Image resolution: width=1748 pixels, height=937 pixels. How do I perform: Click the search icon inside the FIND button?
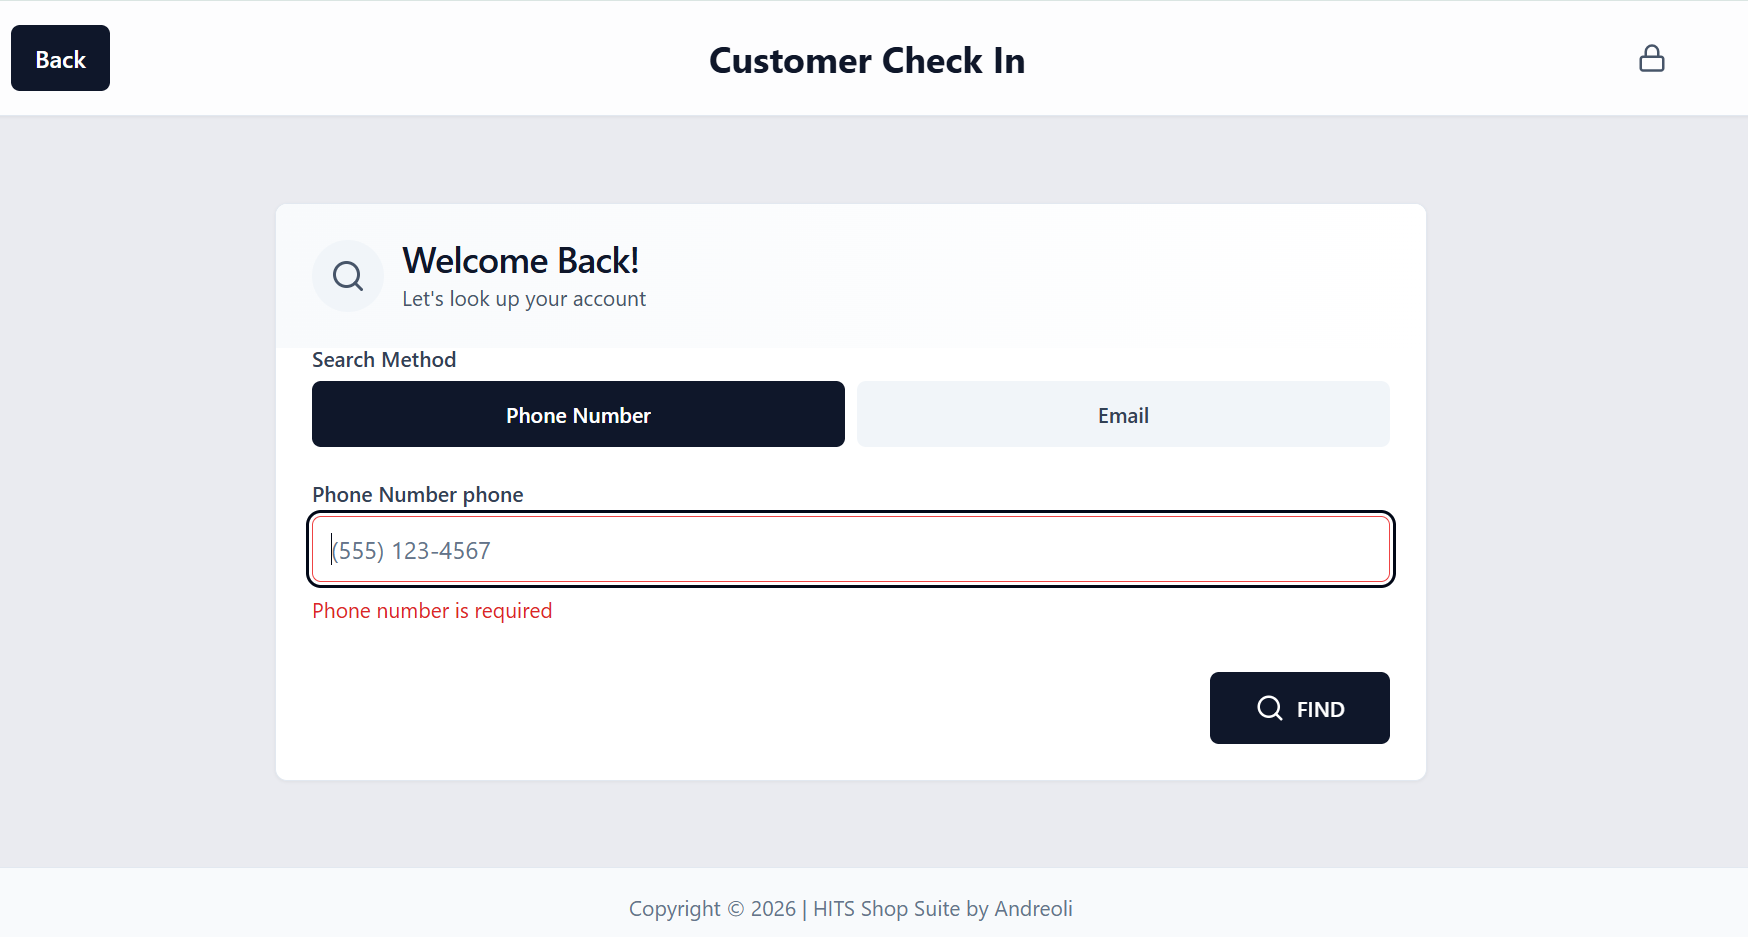pyautogui.click(x=1269, y=708)
